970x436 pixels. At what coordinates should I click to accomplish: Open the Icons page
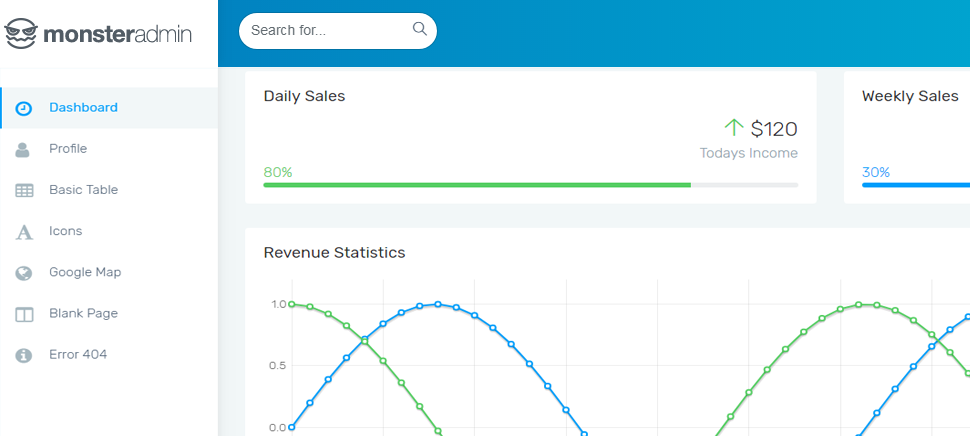(x=109, y=231)
